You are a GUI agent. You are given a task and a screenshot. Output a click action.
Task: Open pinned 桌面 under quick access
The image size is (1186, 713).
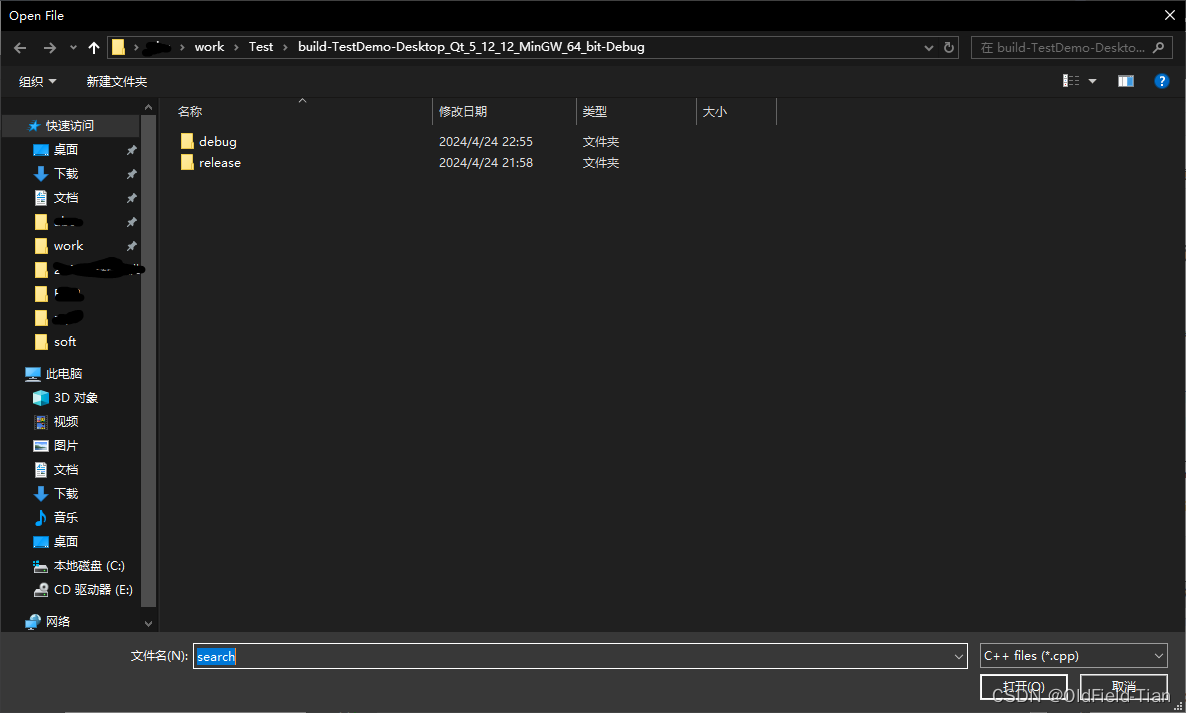pyautogui.click(x=66, y=150)
